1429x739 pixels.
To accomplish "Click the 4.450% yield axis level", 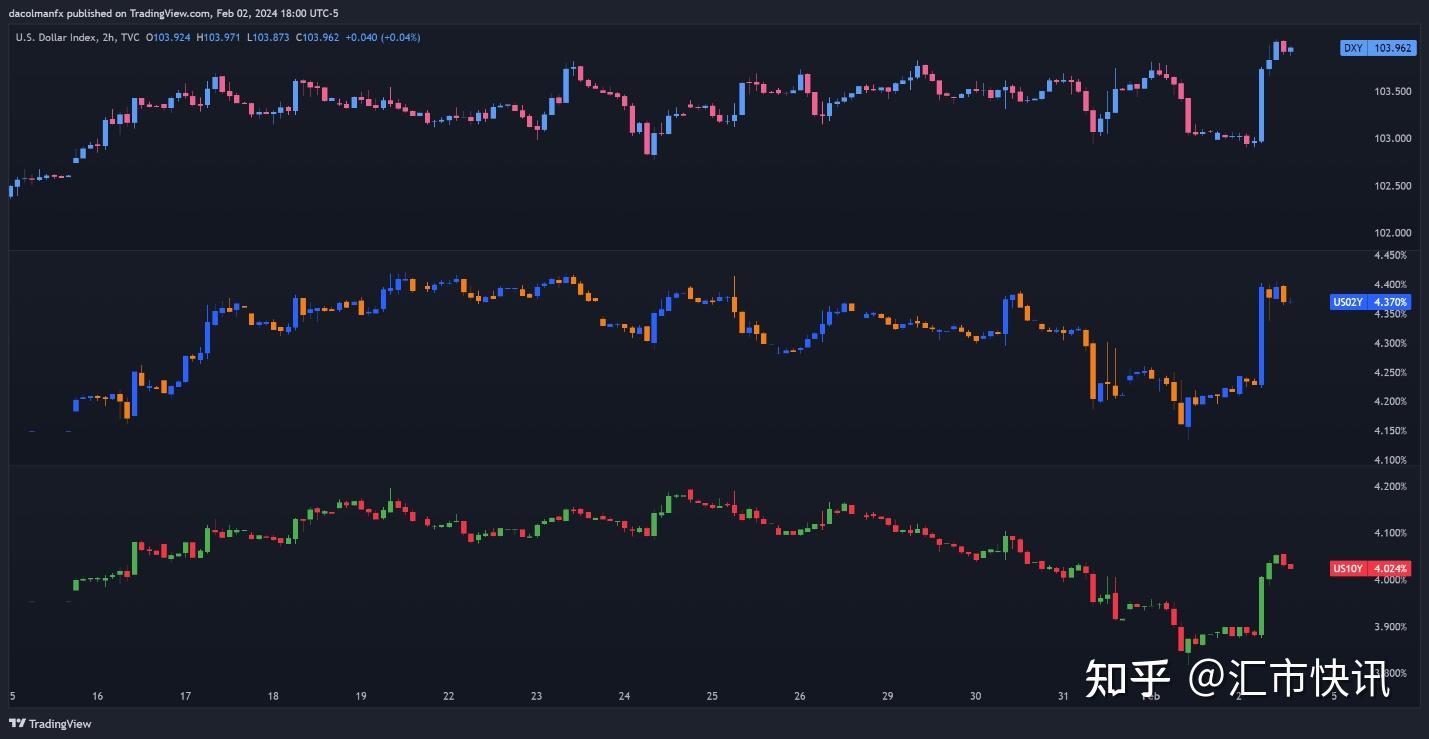I will pyautogui.click(x=1390, y=256).
